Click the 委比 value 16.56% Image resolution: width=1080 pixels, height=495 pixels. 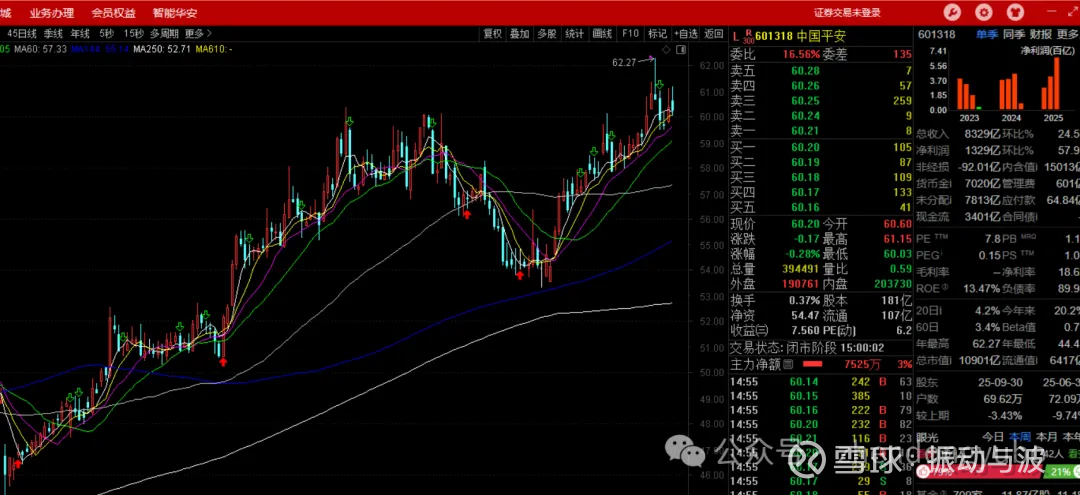(x=801, y=54)
